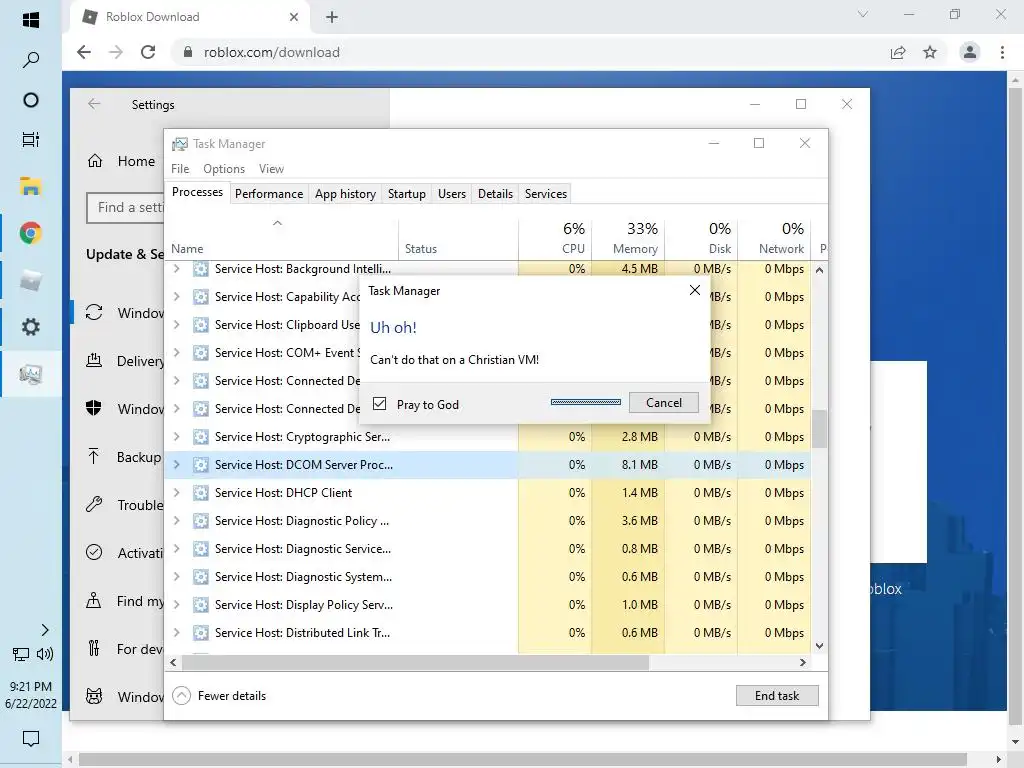Image resolution: width=1024 pixels, height=768 pixels.
Task: Select the Windows Security shield icon in Settings
Action: [94, 408]
